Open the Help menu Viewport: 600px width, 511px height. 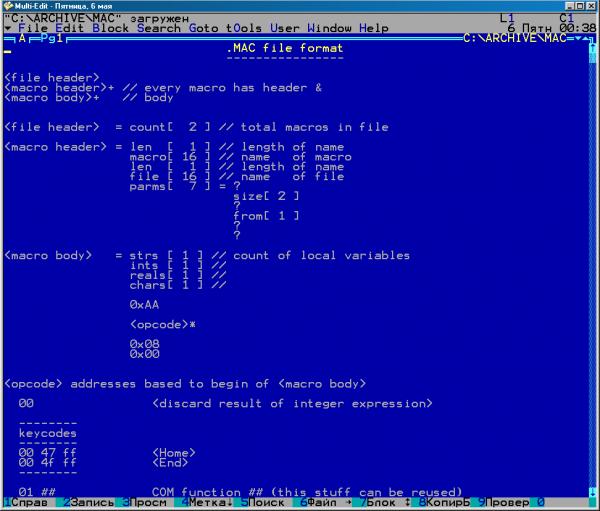point(375,28)
